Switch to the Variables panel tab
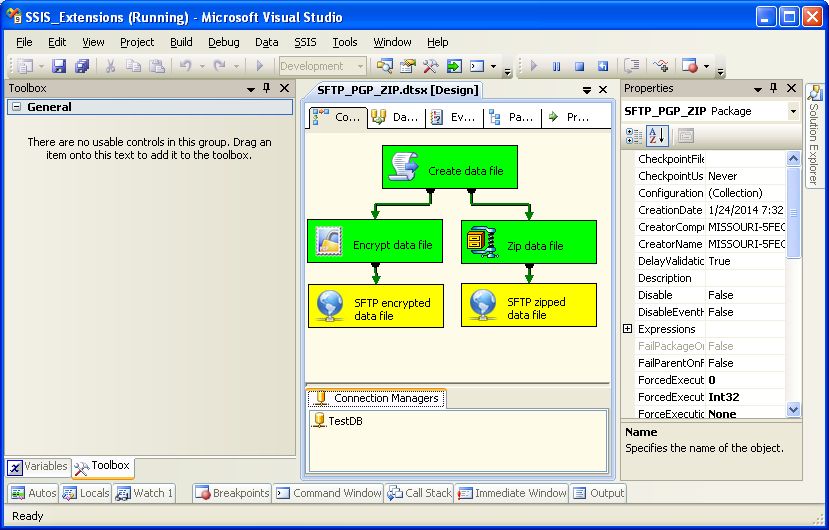 point(38,467)
